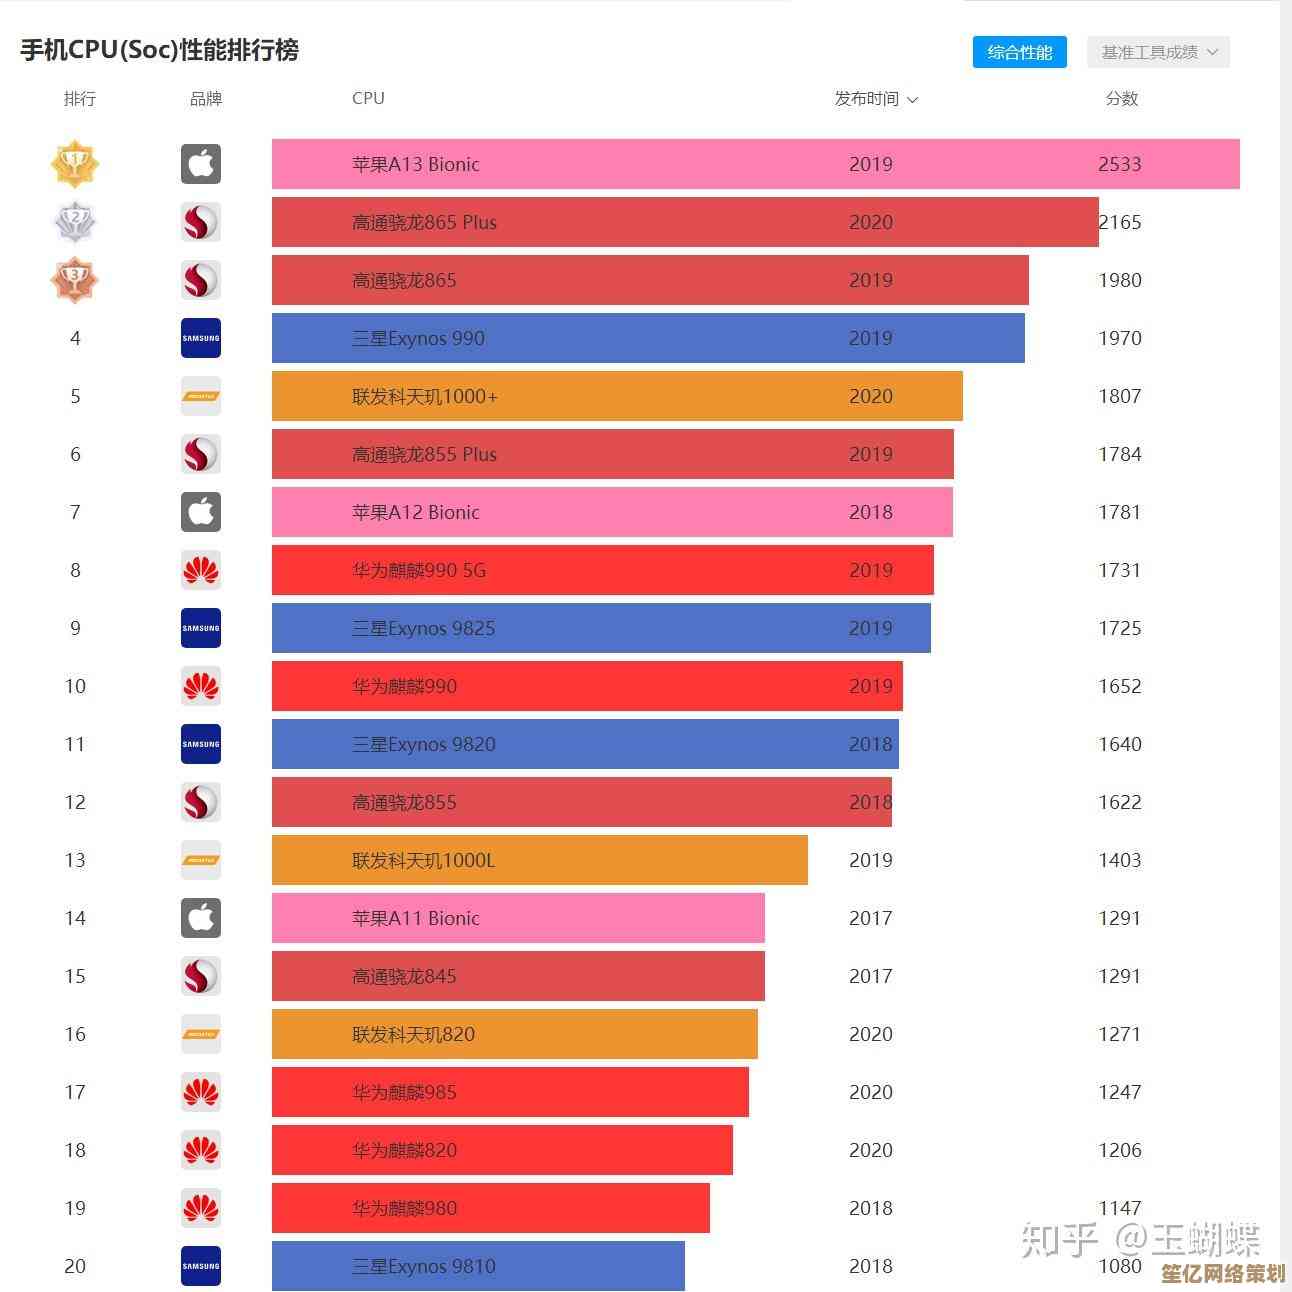1292x1292 pixels.
Task: Click the Snapdragon logo beside 骁龙865 Plus
Action: [201, 222]
